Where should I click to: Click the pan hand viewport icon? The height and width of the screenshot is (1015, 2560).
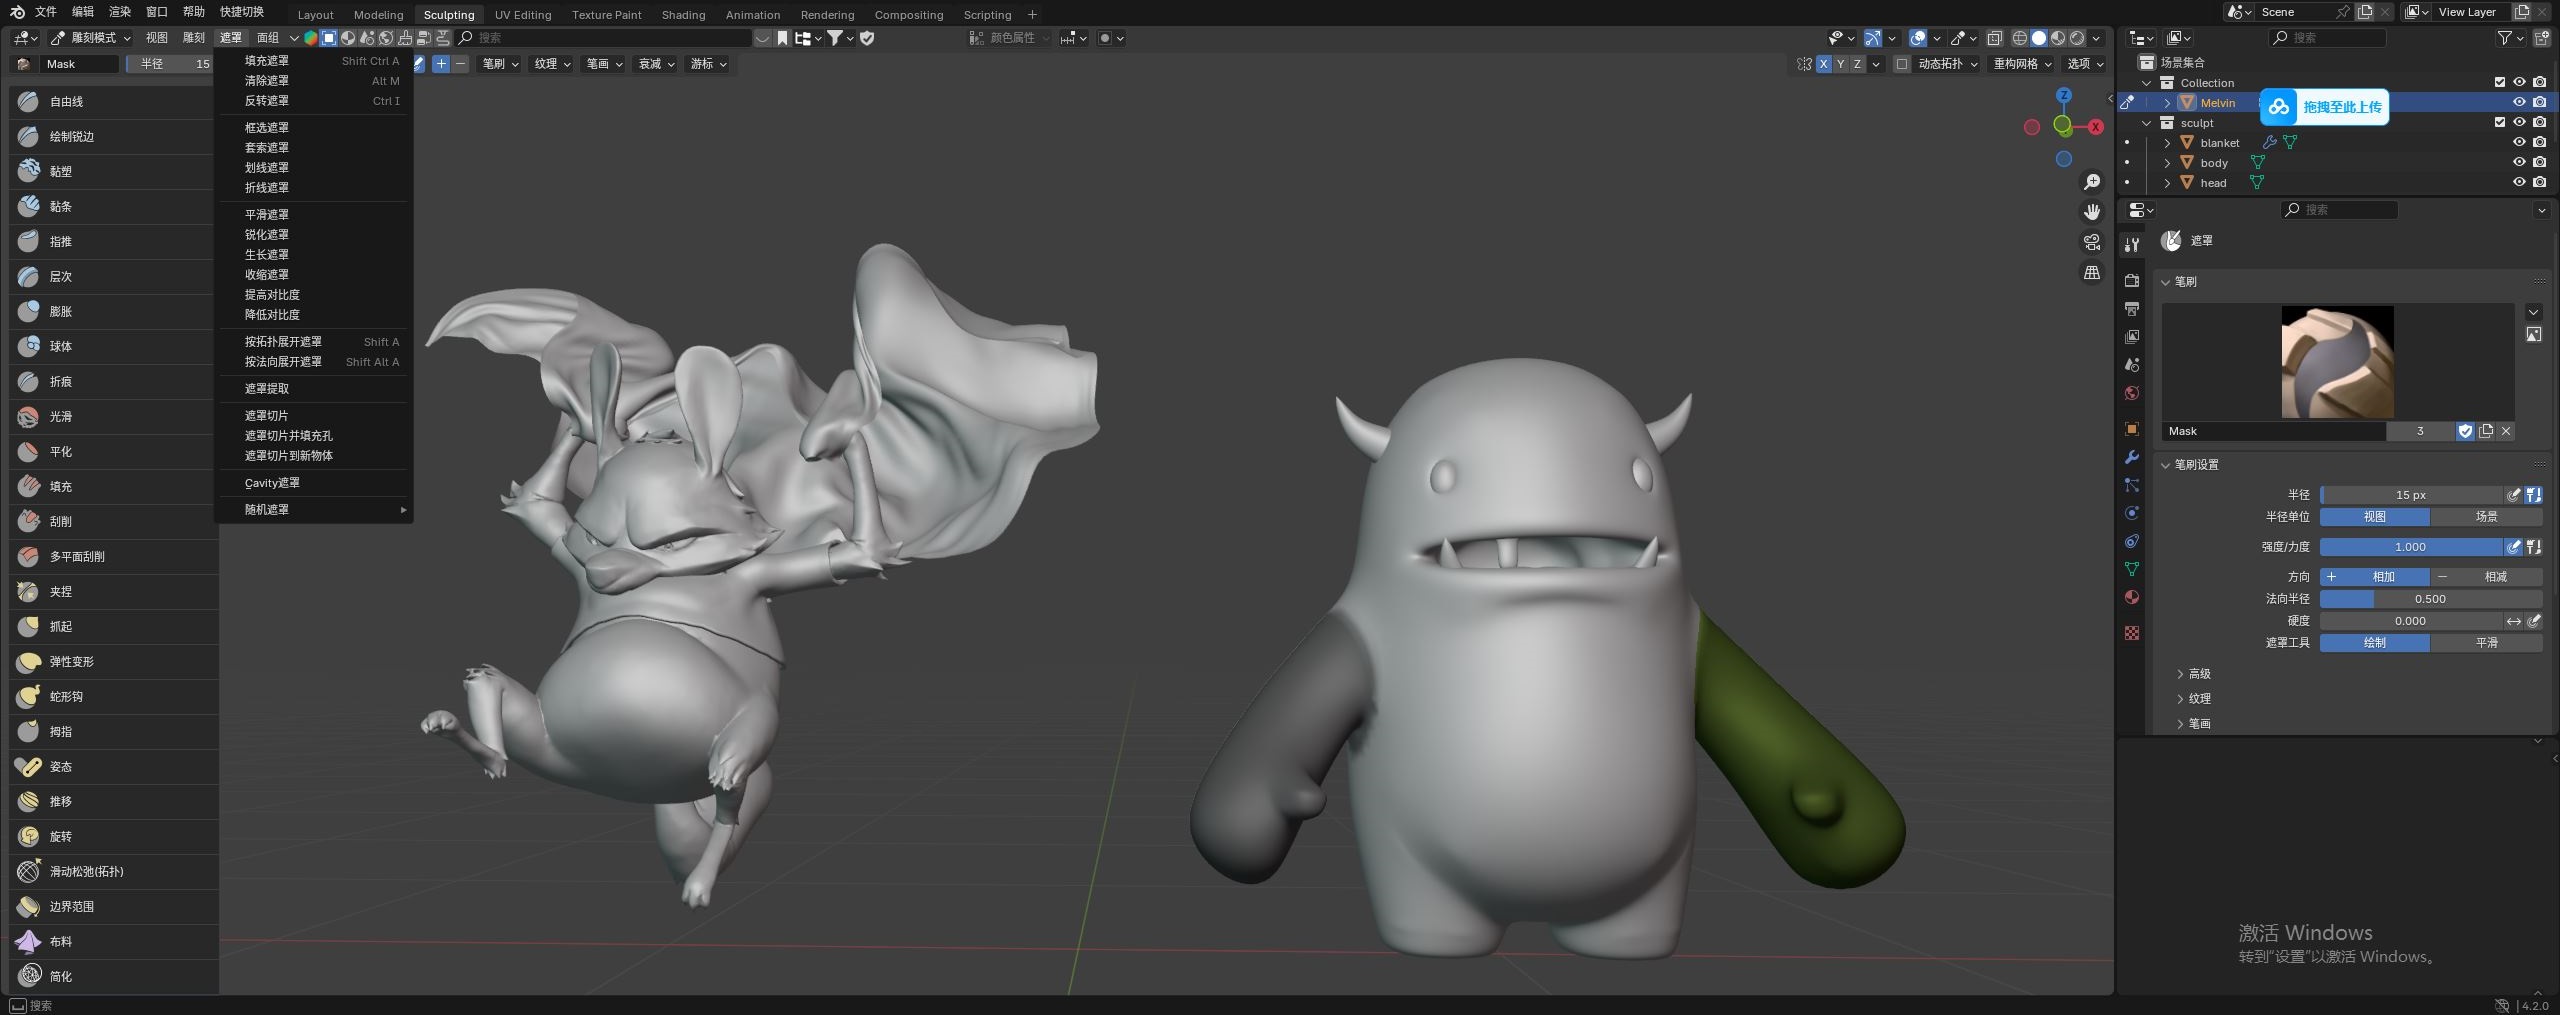[2091, 212]
